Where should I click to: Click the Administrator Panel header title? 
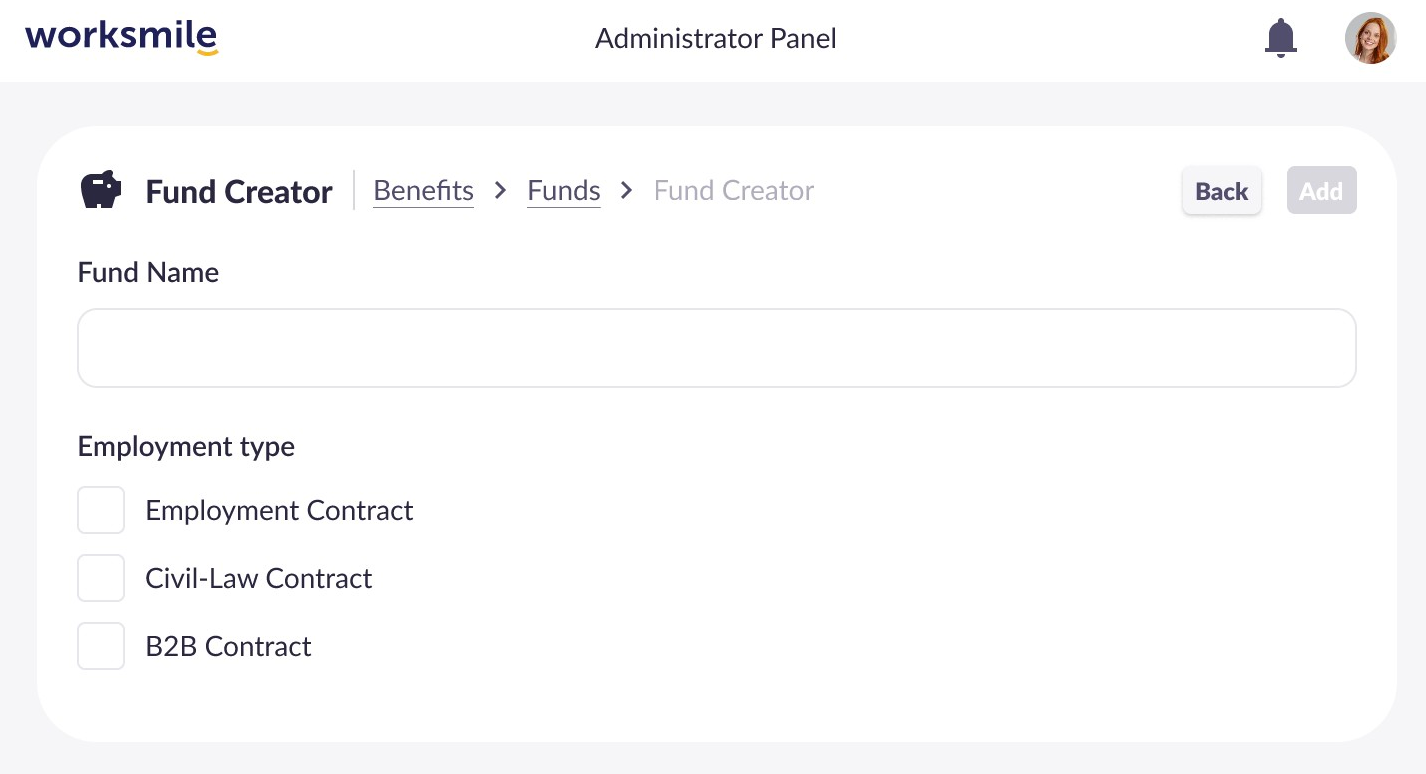pos(715,39)
